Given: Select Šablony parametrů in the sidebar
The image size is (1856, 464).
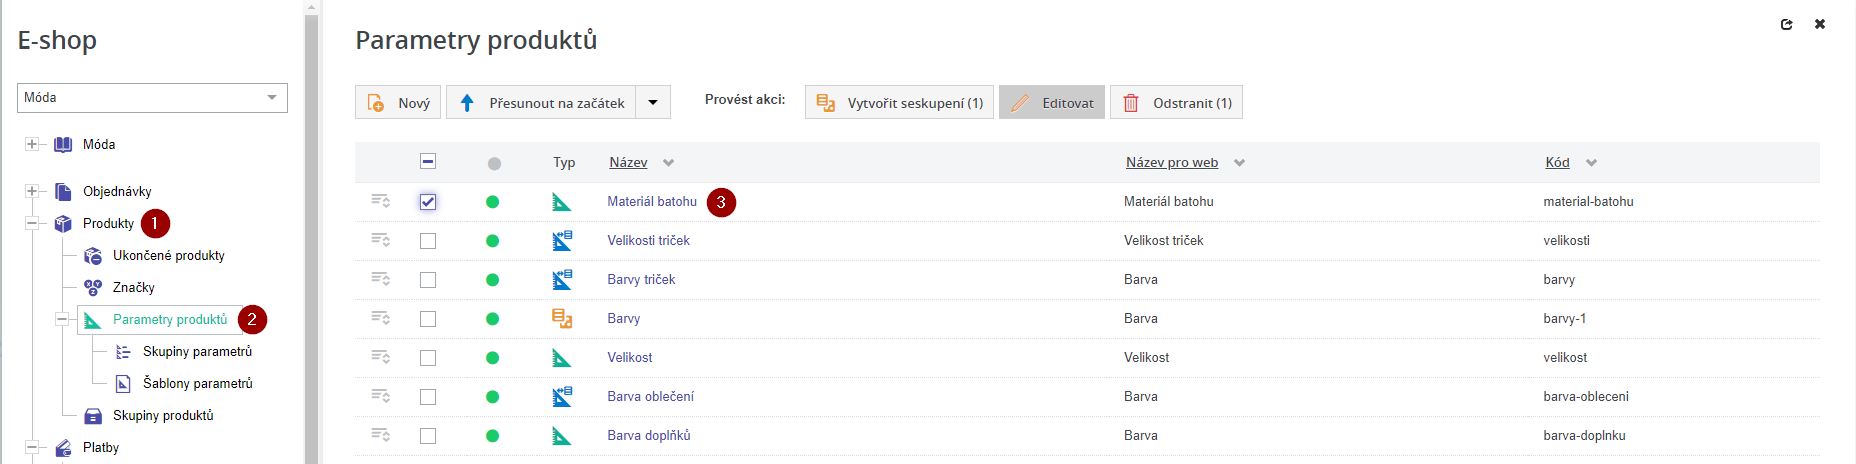Looking at the screenshot, I should (197, 384).
